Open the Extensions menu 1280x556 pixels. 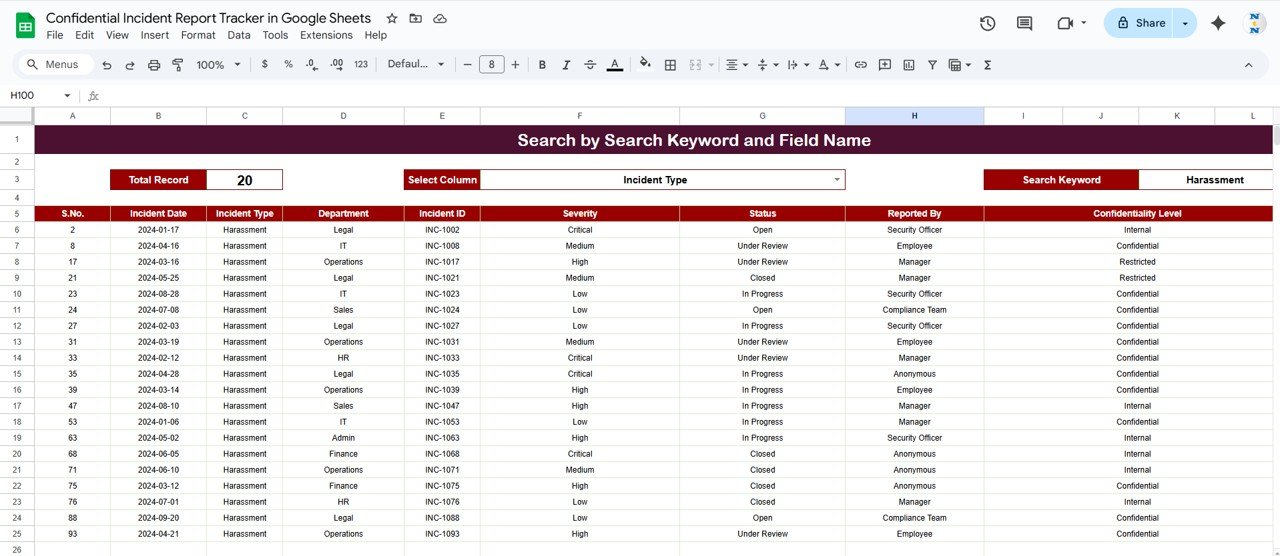pyautogui.click(x=326, y=35)
